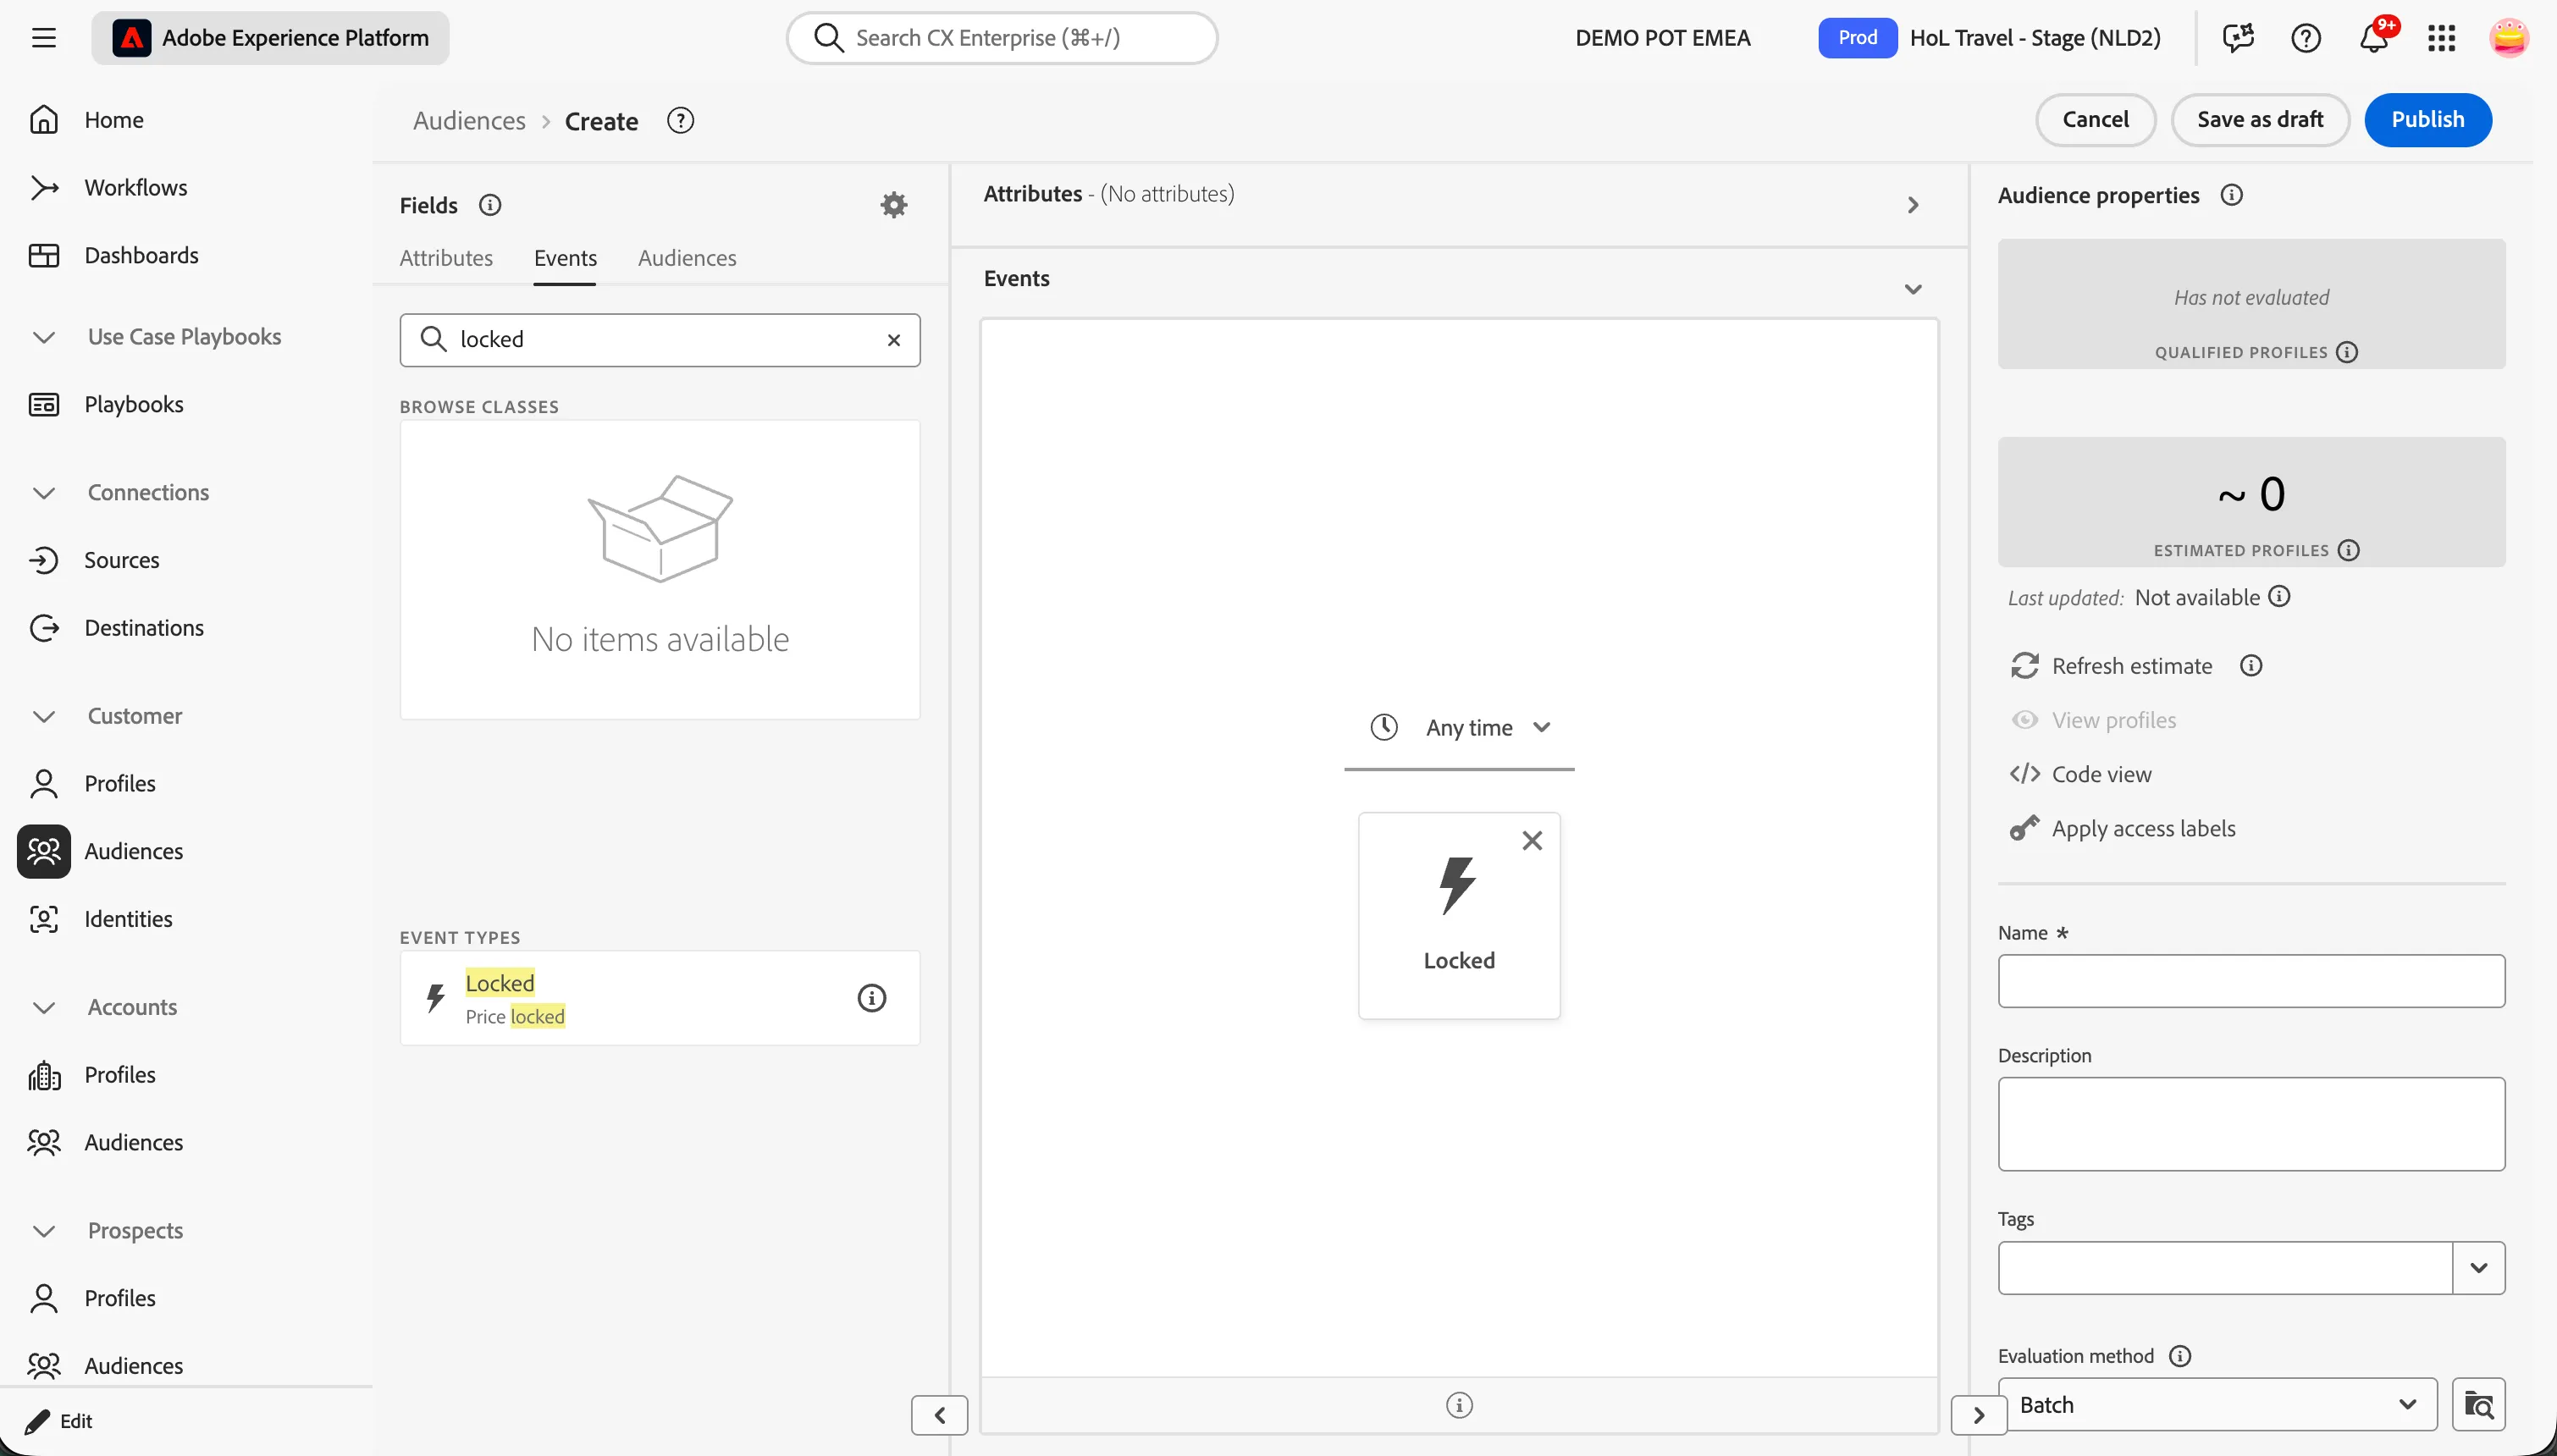Click the Fields settings gear icon
The width and height of the screenshot is (2557, 1456).
tap(893, 205)
